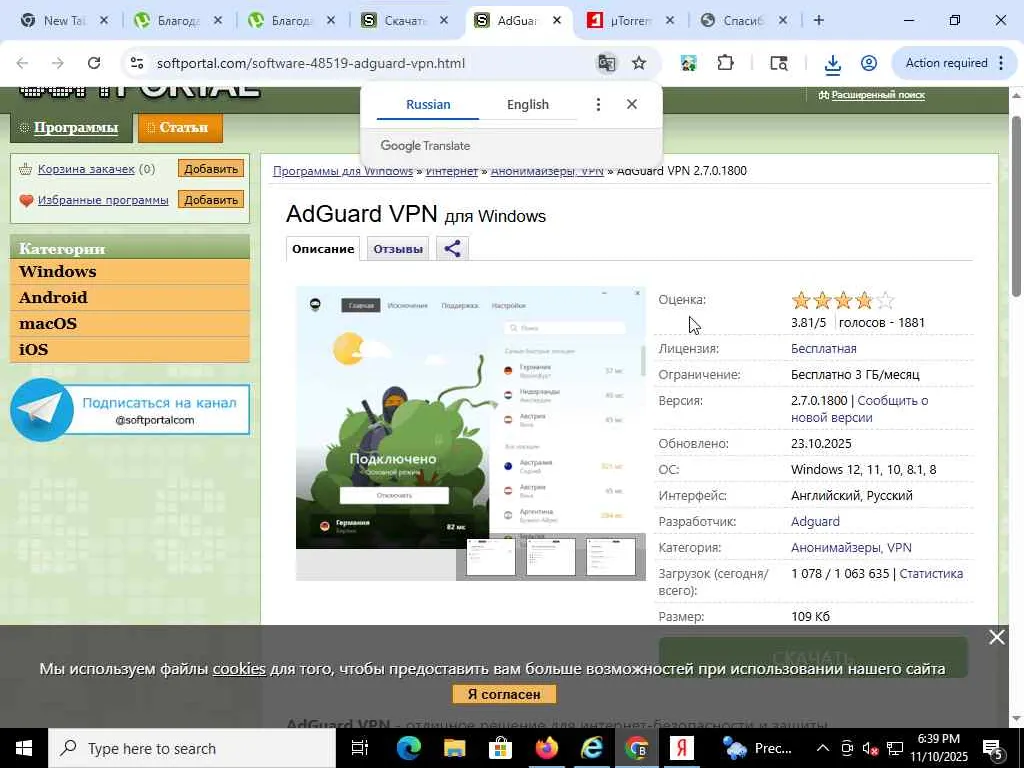Click the page vertical scrollbar
The image size is (1024, 768).
click(x=1016, y=206)
